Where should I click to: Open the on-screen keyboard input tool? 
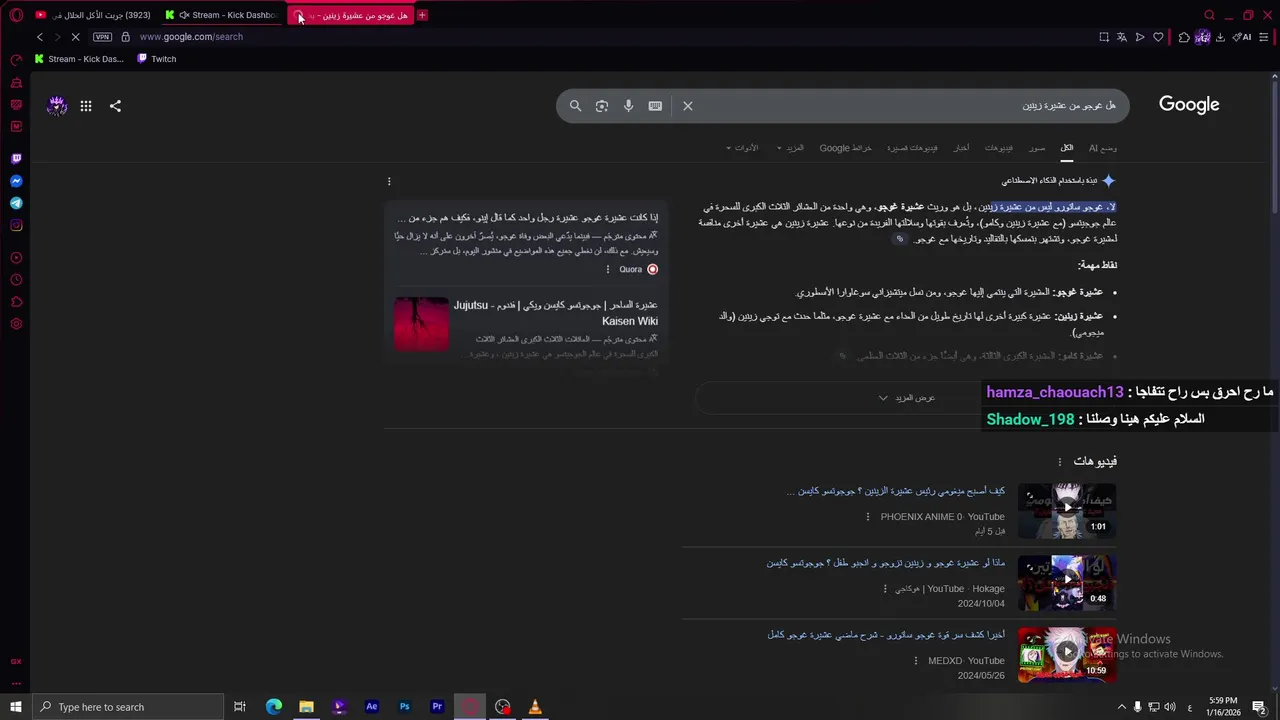click(x=655, y=106)
